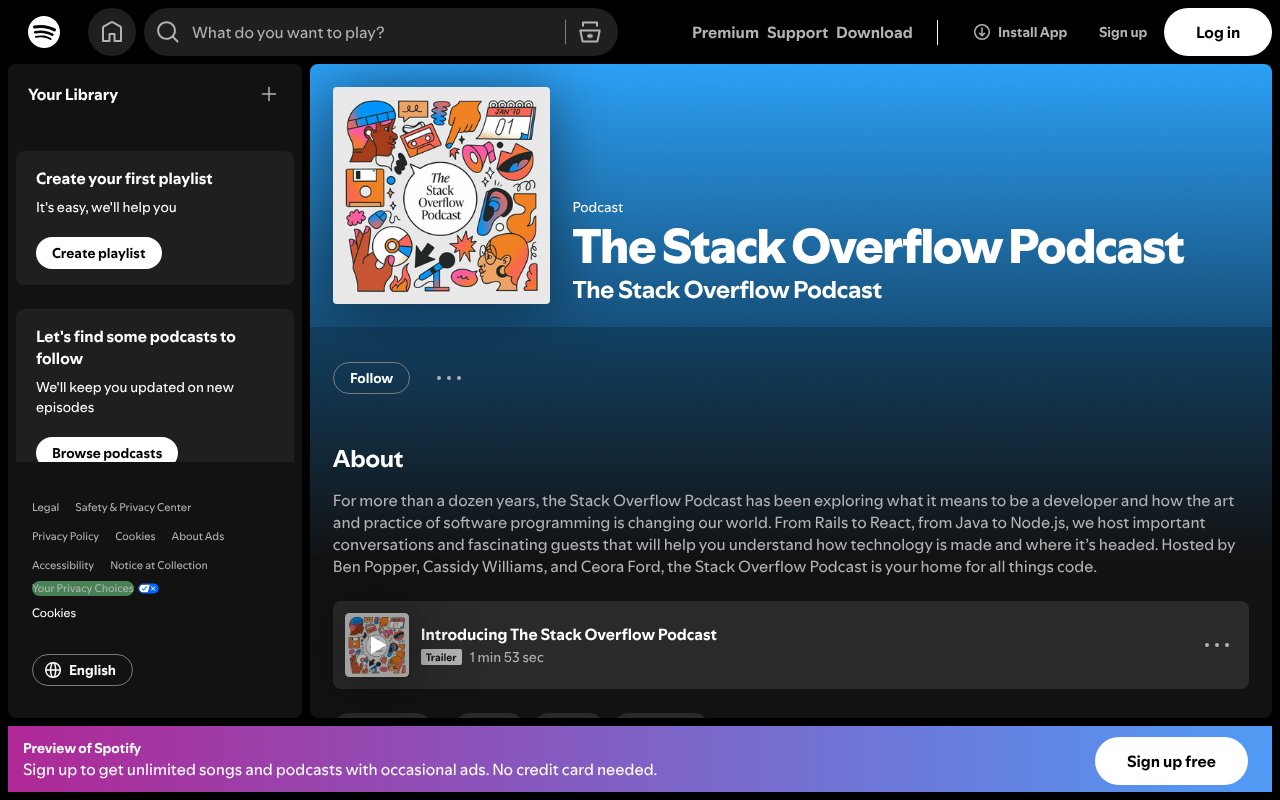Click the search magnifier icon
The width and height of the screenshot is (1280, 800).
pyautogui.click(x=168, y=33)
